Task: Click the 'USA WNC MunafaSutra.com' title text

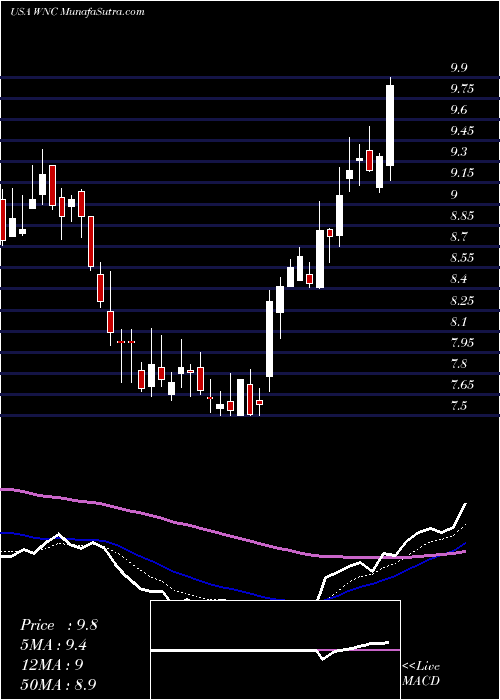Action: tap(77, 12)
